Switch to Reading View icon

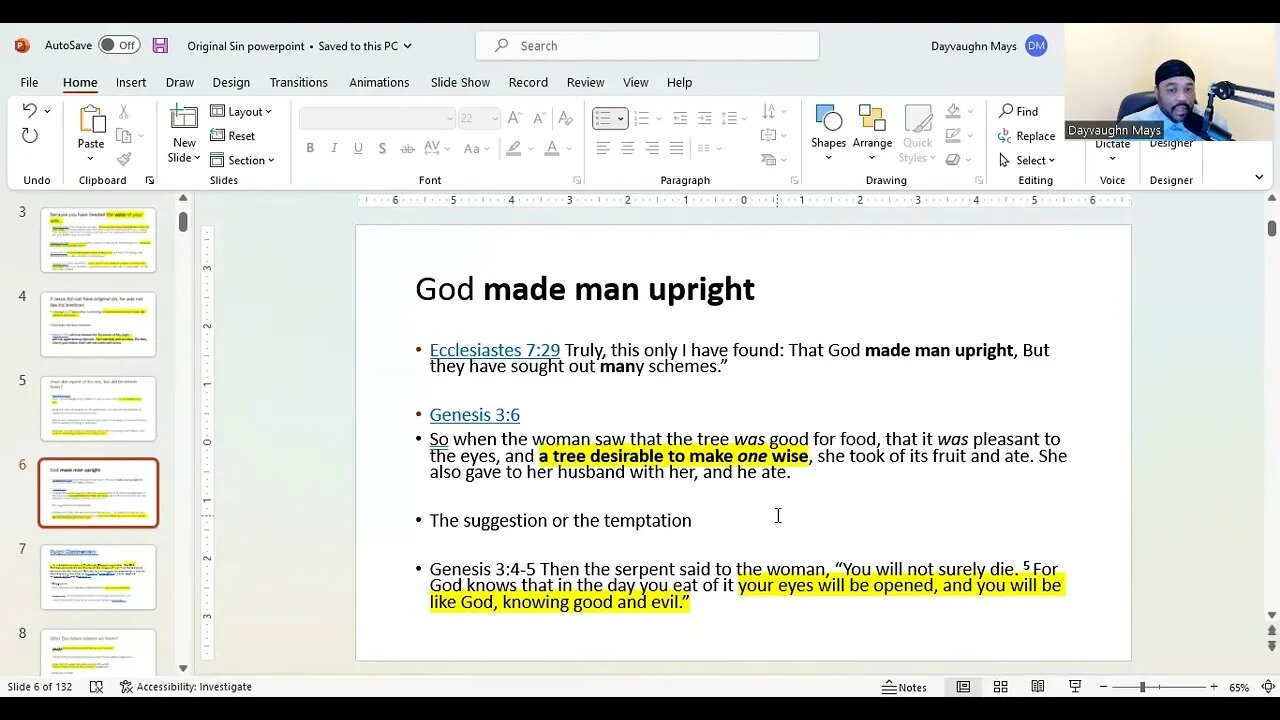pyautogui.click(x=1038, y=687)
